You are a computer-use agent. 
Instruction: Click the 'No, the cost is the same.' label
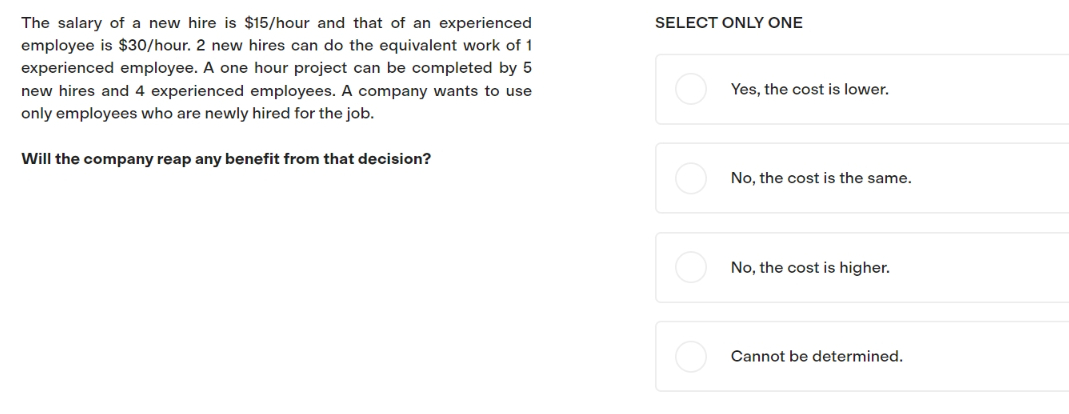(x=821, y=178)
